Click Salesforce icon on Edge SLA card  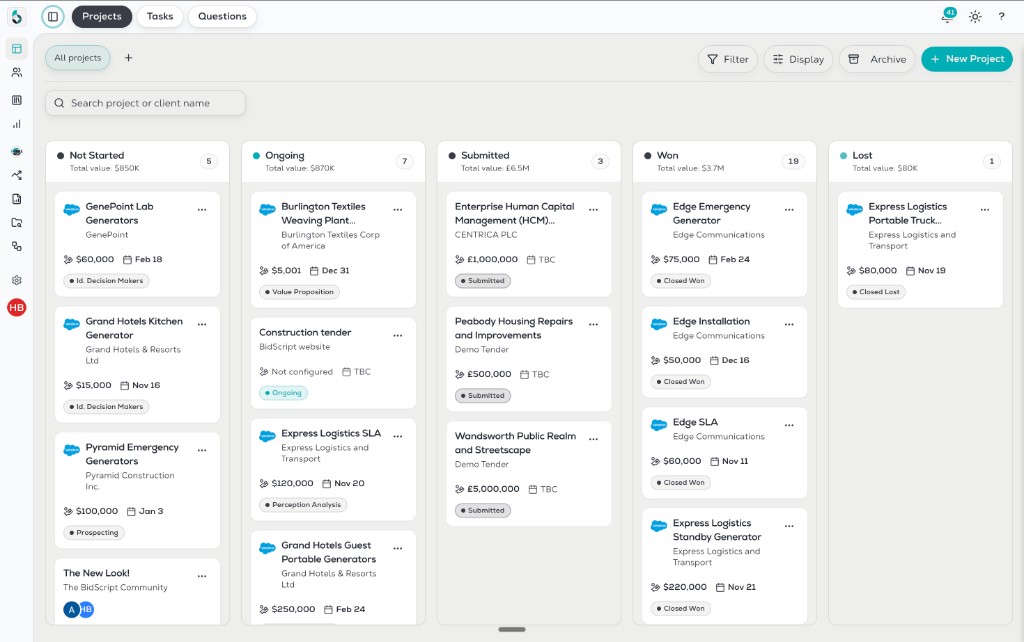(659, 425)
